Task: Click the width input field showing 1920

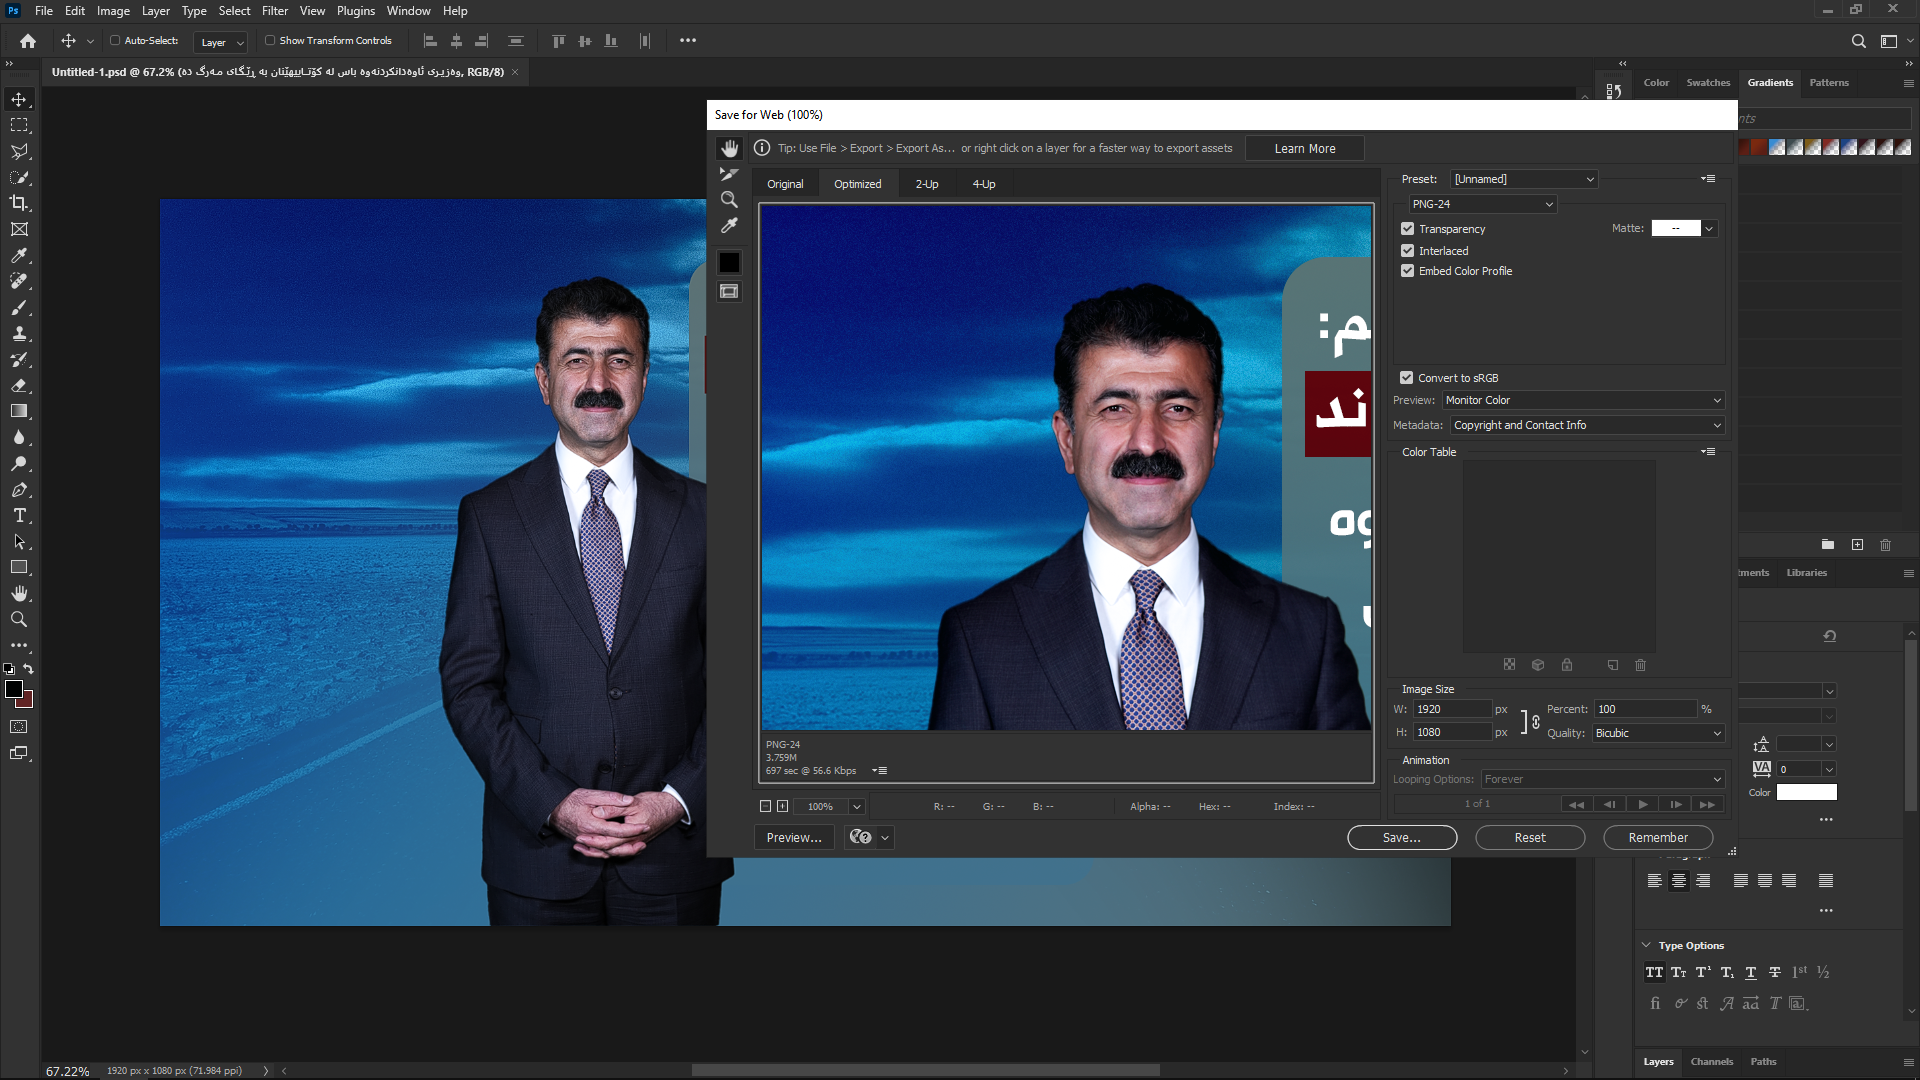Action: [x=1452, y=708]
